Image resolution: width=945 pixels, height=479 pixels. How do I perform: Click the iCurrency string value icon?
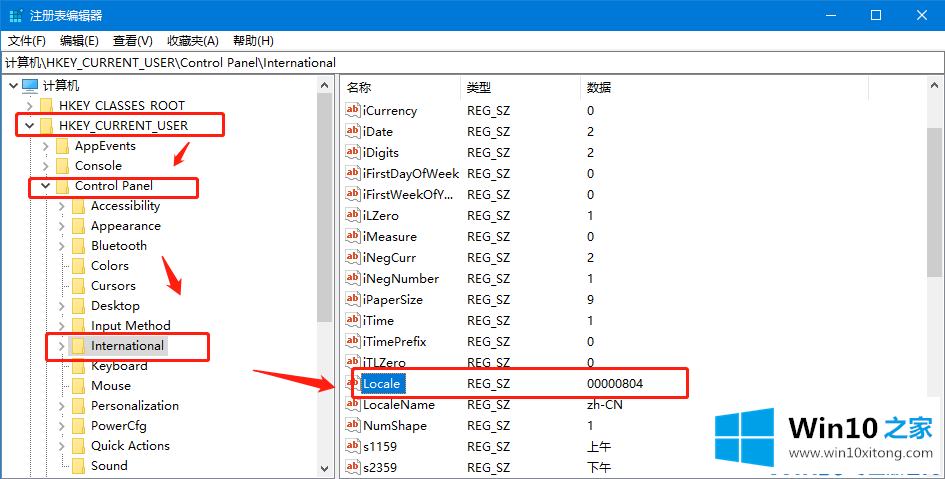pyautogui.click(x=353, y=110)
